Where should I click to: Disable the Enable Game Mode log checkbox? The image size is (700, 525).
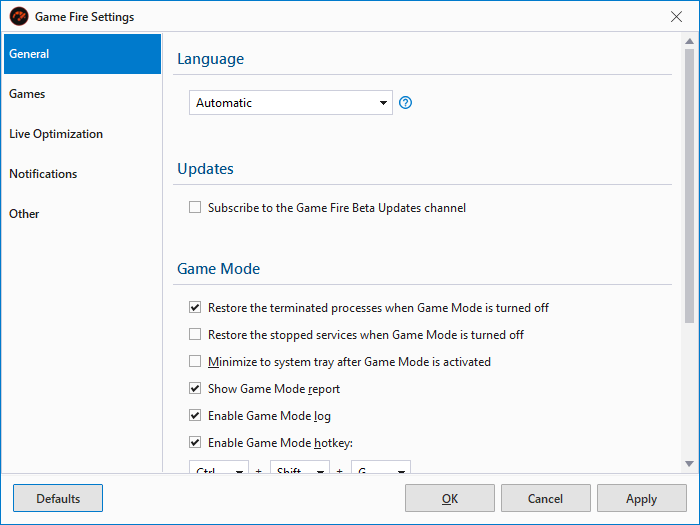click(x=195, y=415)
